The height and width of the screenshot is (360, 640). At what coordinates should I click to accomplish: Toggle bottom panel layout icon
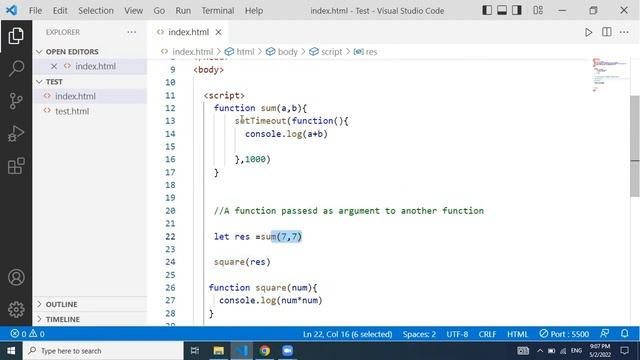502,11
